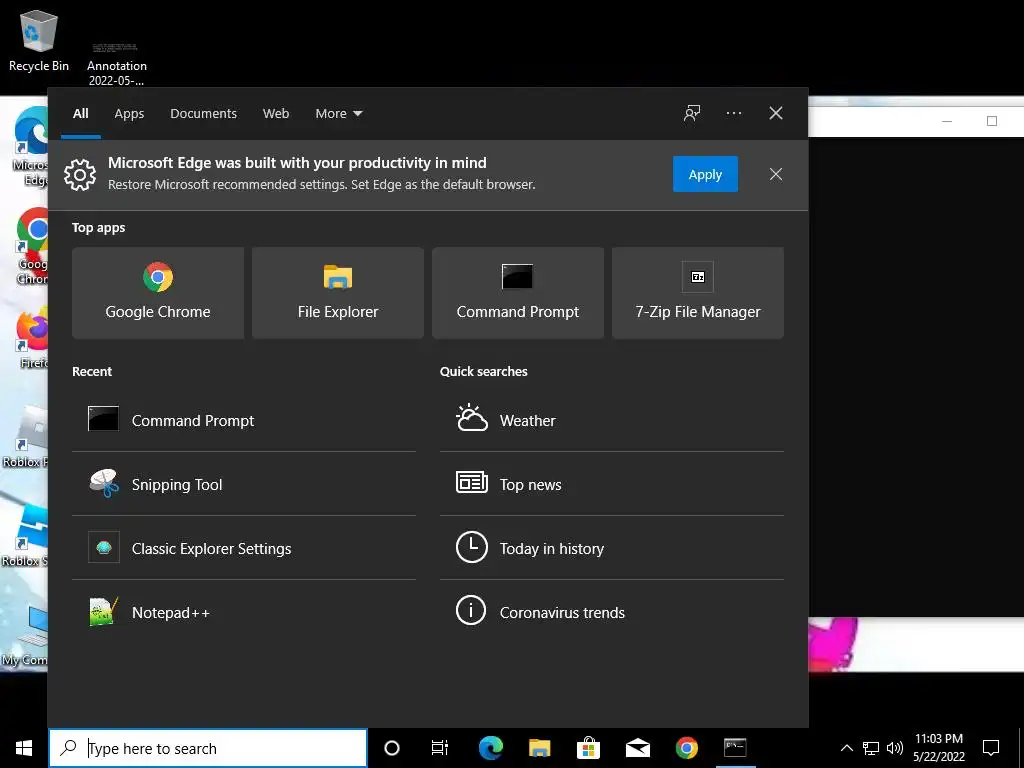1024x768 pixels.
Task: Switch to the Apps search tab
Action: point(129,114)
